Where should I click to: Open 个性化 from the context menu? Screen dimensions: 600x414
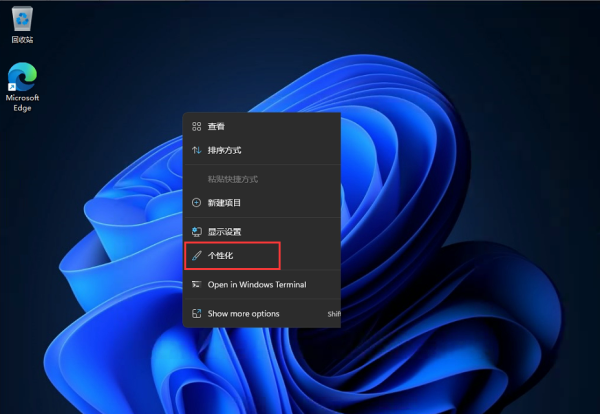click(220, 256)
